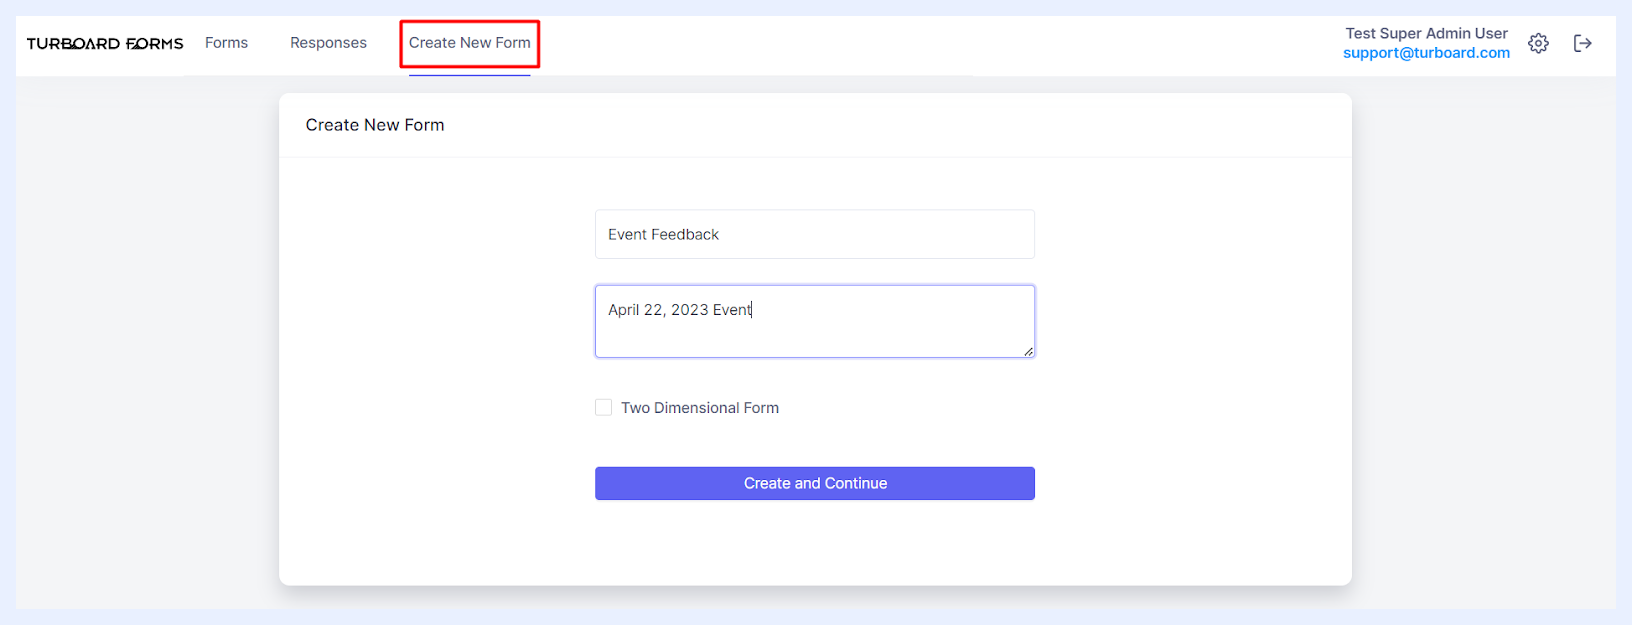Open the Forms tab

(x=226, y=43)
